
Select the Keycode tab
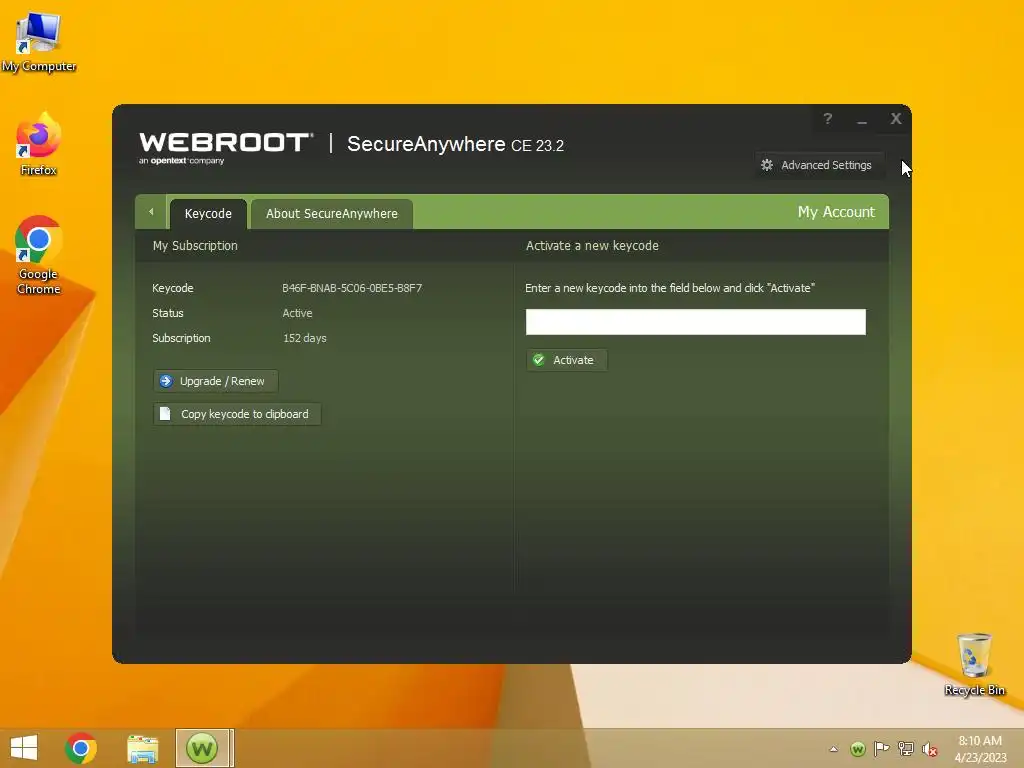(208, 214)
